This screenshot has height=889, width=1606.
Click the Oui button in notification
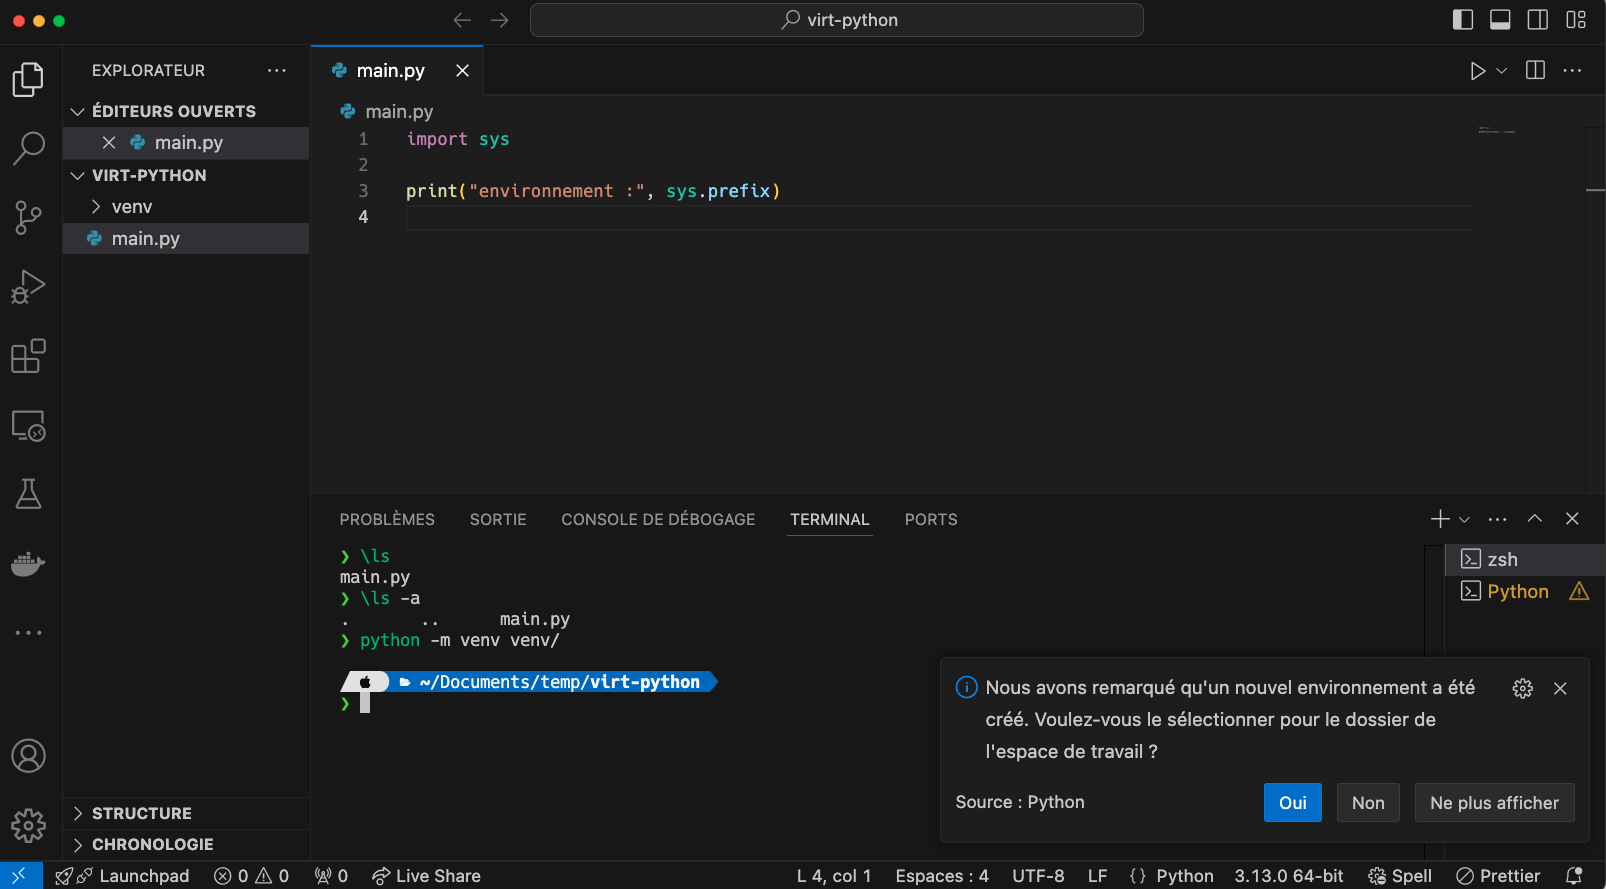click(x=1292, y=803)
